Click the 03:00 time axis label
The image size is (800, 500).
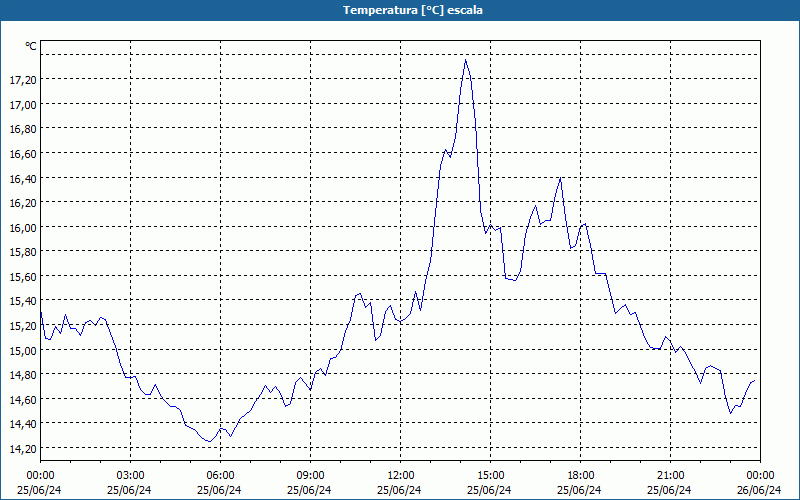[131, 476]
